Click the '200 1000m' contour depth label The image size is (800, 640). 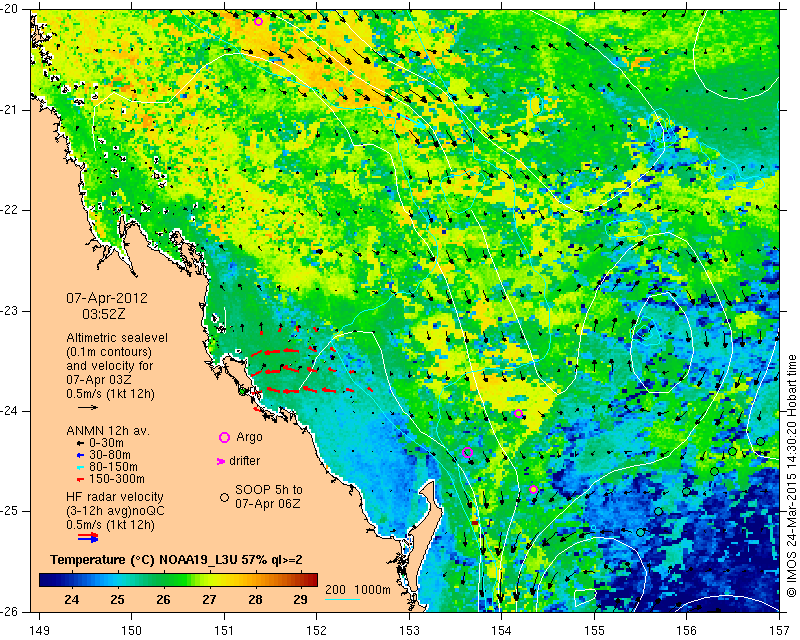[358, 590]
